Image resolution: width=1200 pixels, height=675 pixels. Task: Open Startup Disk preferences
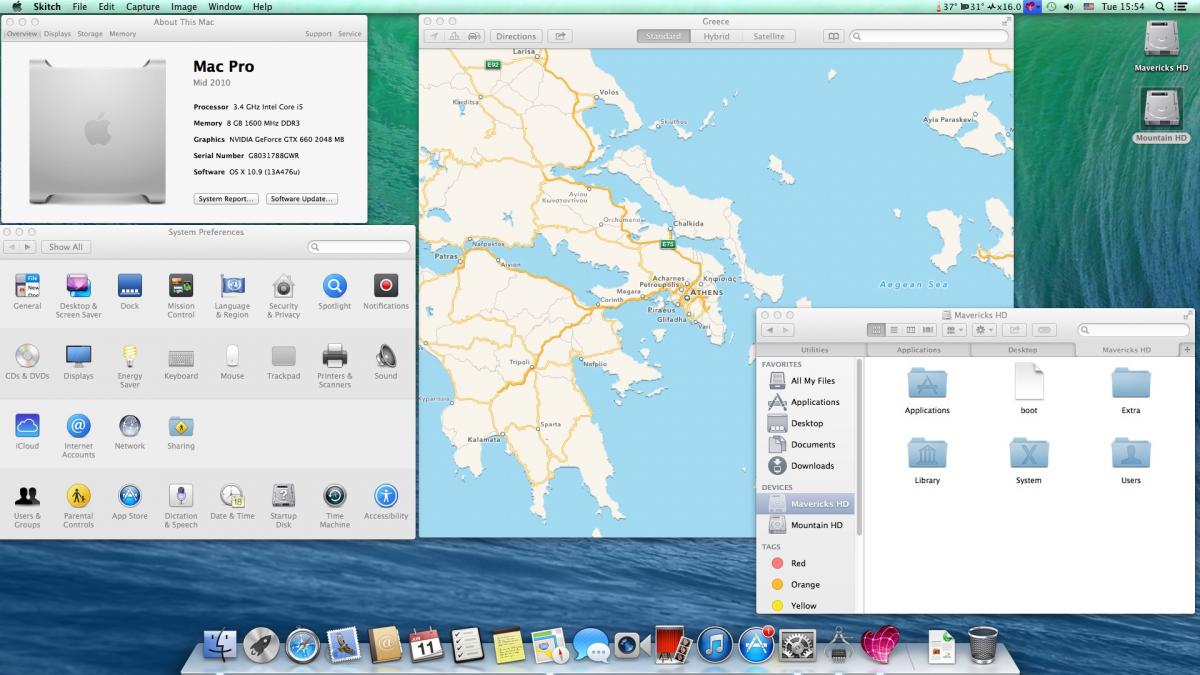(284, 505)
